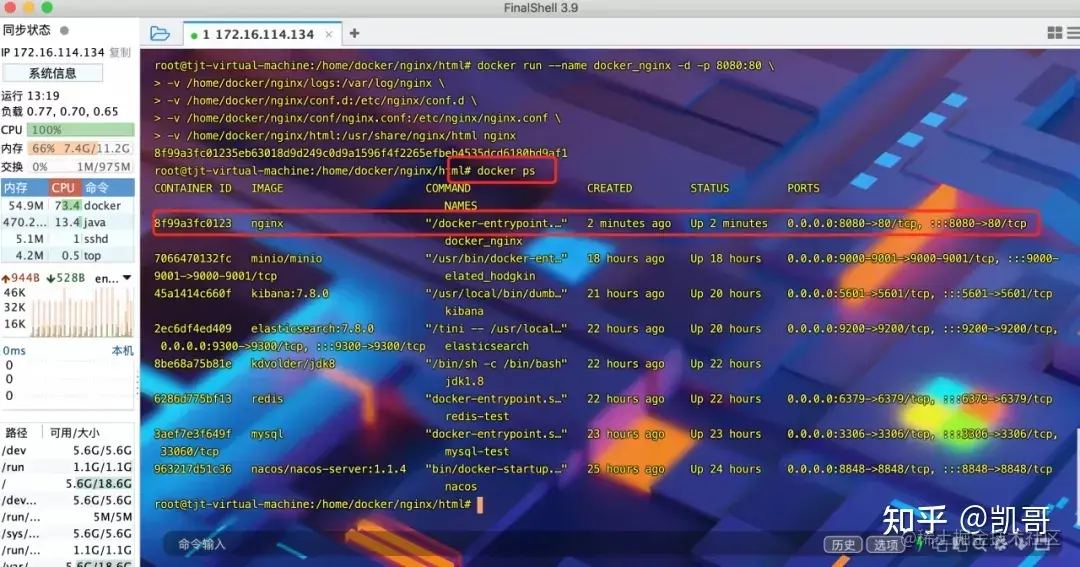Open the 历史 command history button
1080x567 pixels.
coord(843,545)
